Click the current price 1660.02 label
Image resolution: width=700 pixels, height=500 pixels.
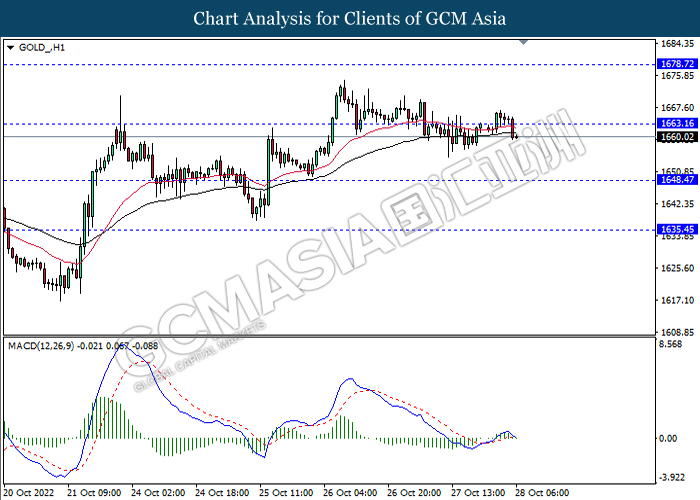pyautogui.click(x=677, y=137)
